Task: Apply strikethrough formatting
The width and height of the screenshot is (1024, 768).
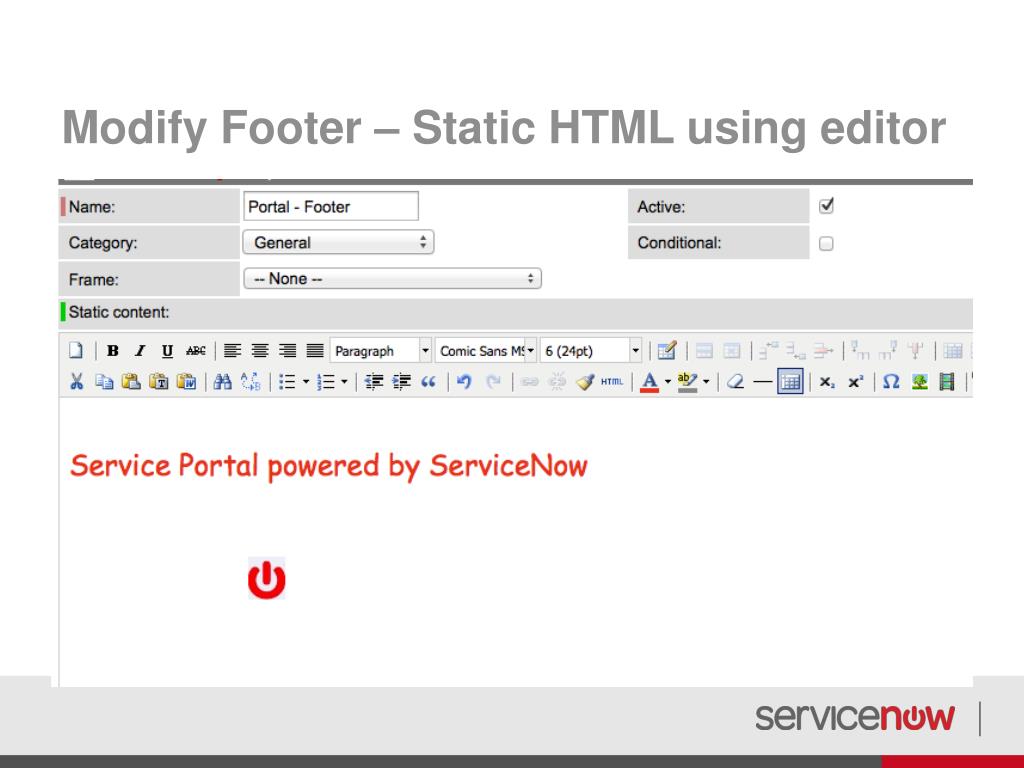Action: [x=195, y=351]
